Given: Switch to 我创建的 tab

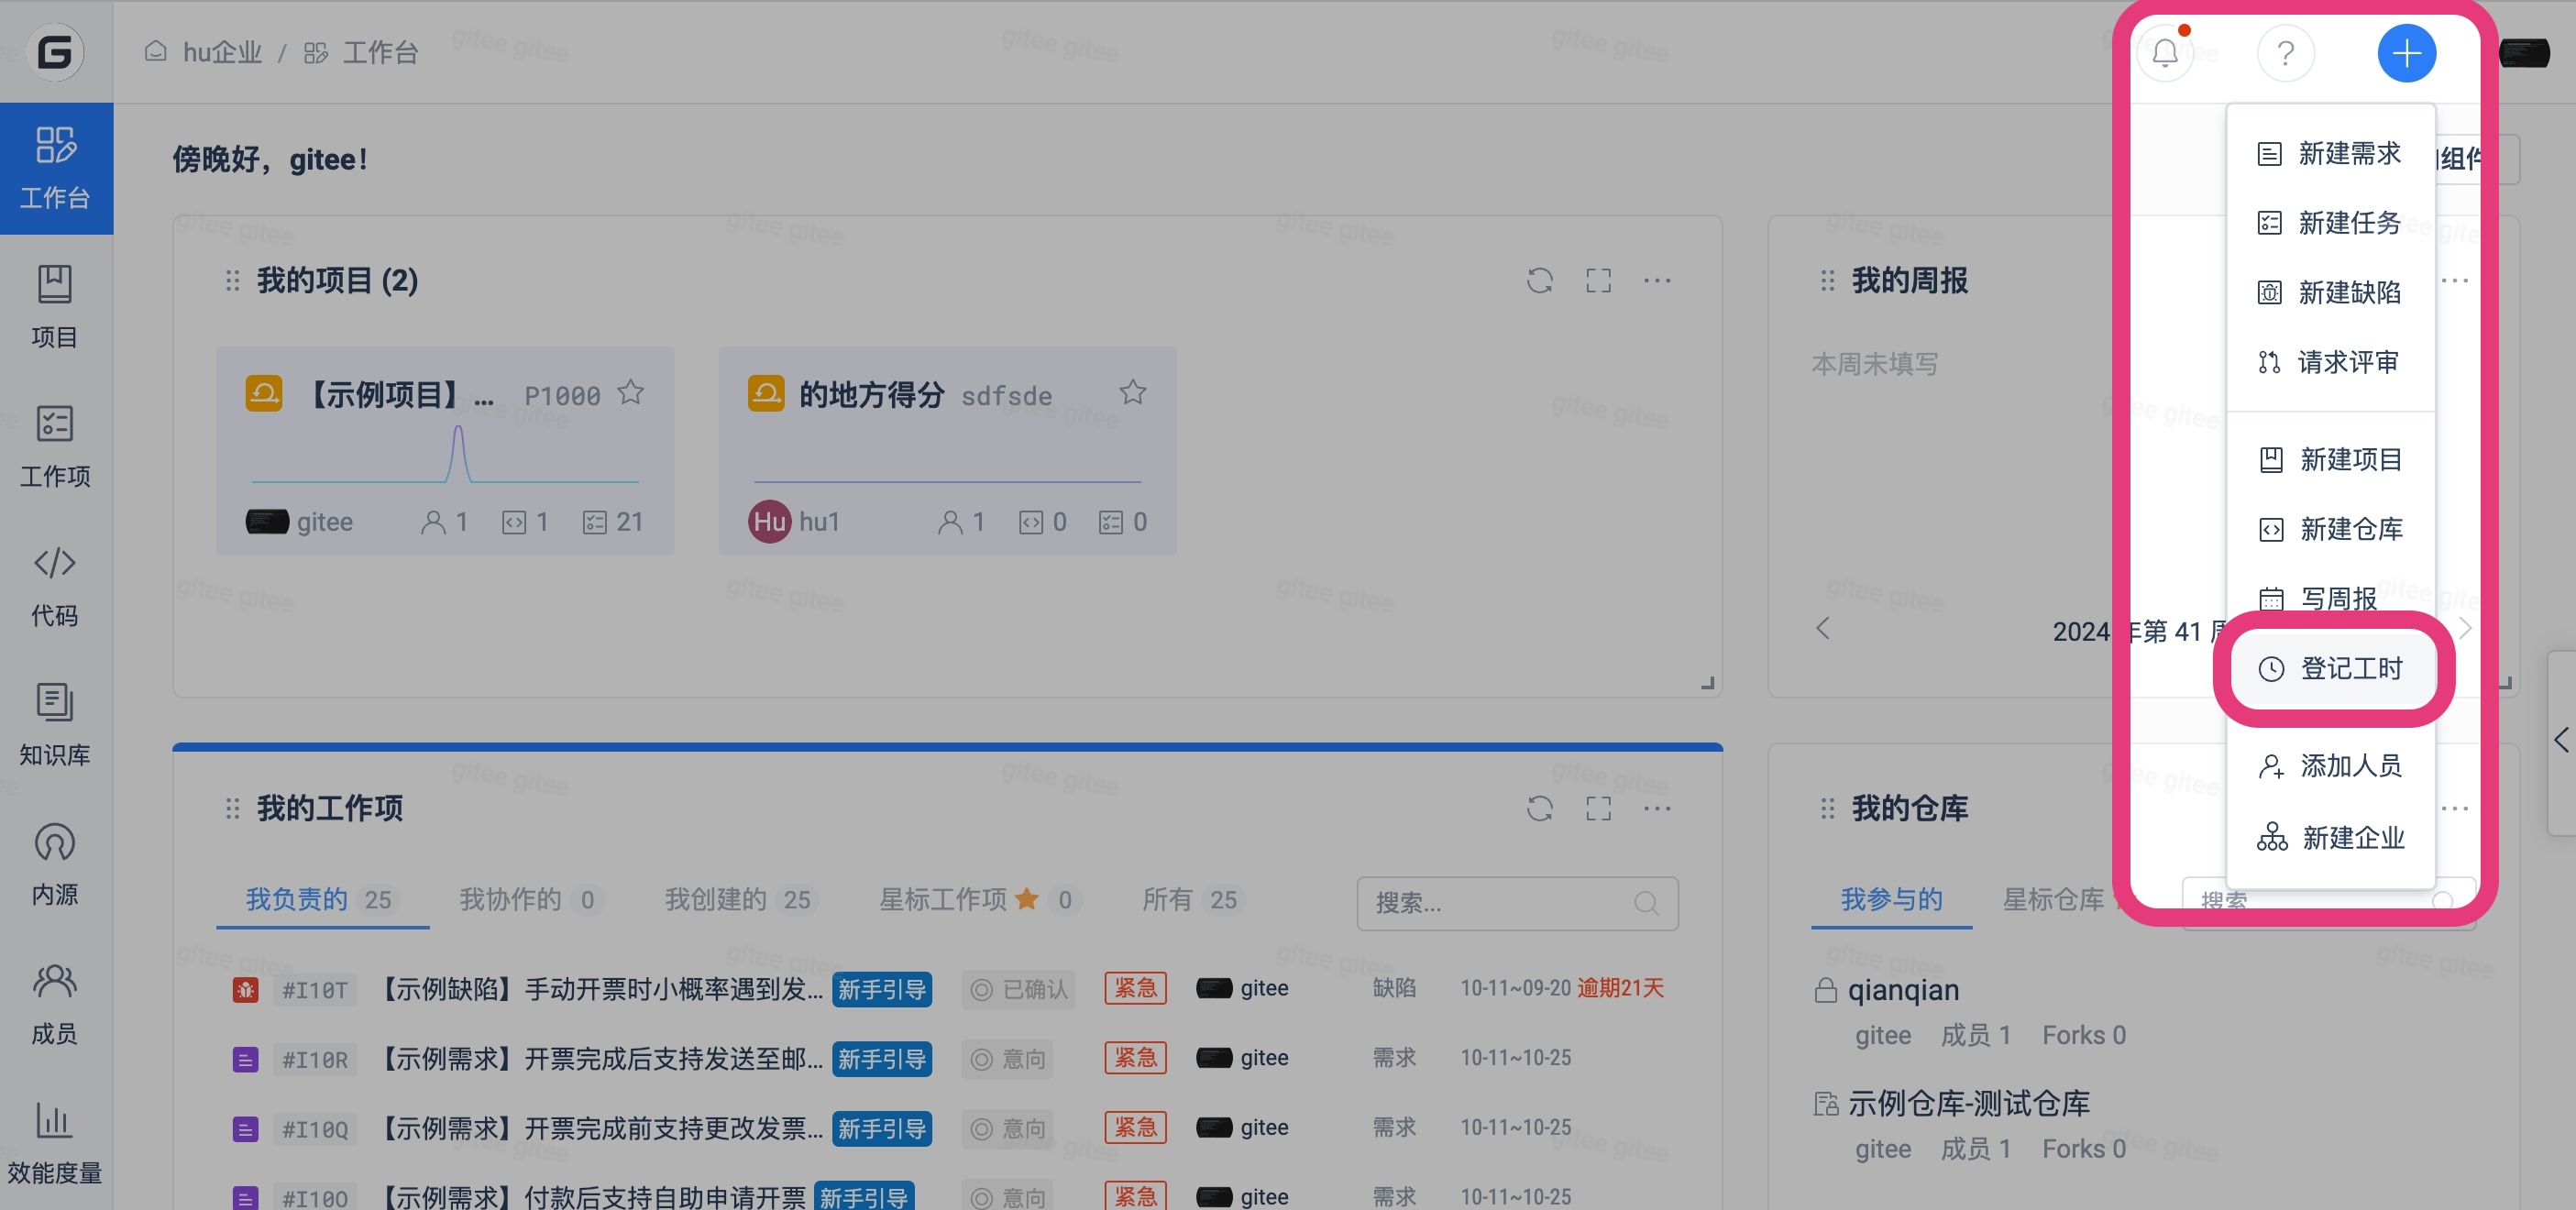Looking at the screenshot, I should click(x=740, y=899).
